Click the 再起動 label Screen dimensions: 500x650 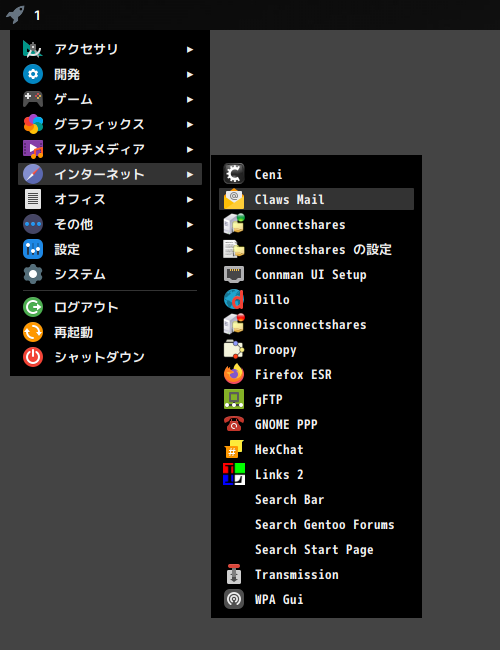pos(73,332)
